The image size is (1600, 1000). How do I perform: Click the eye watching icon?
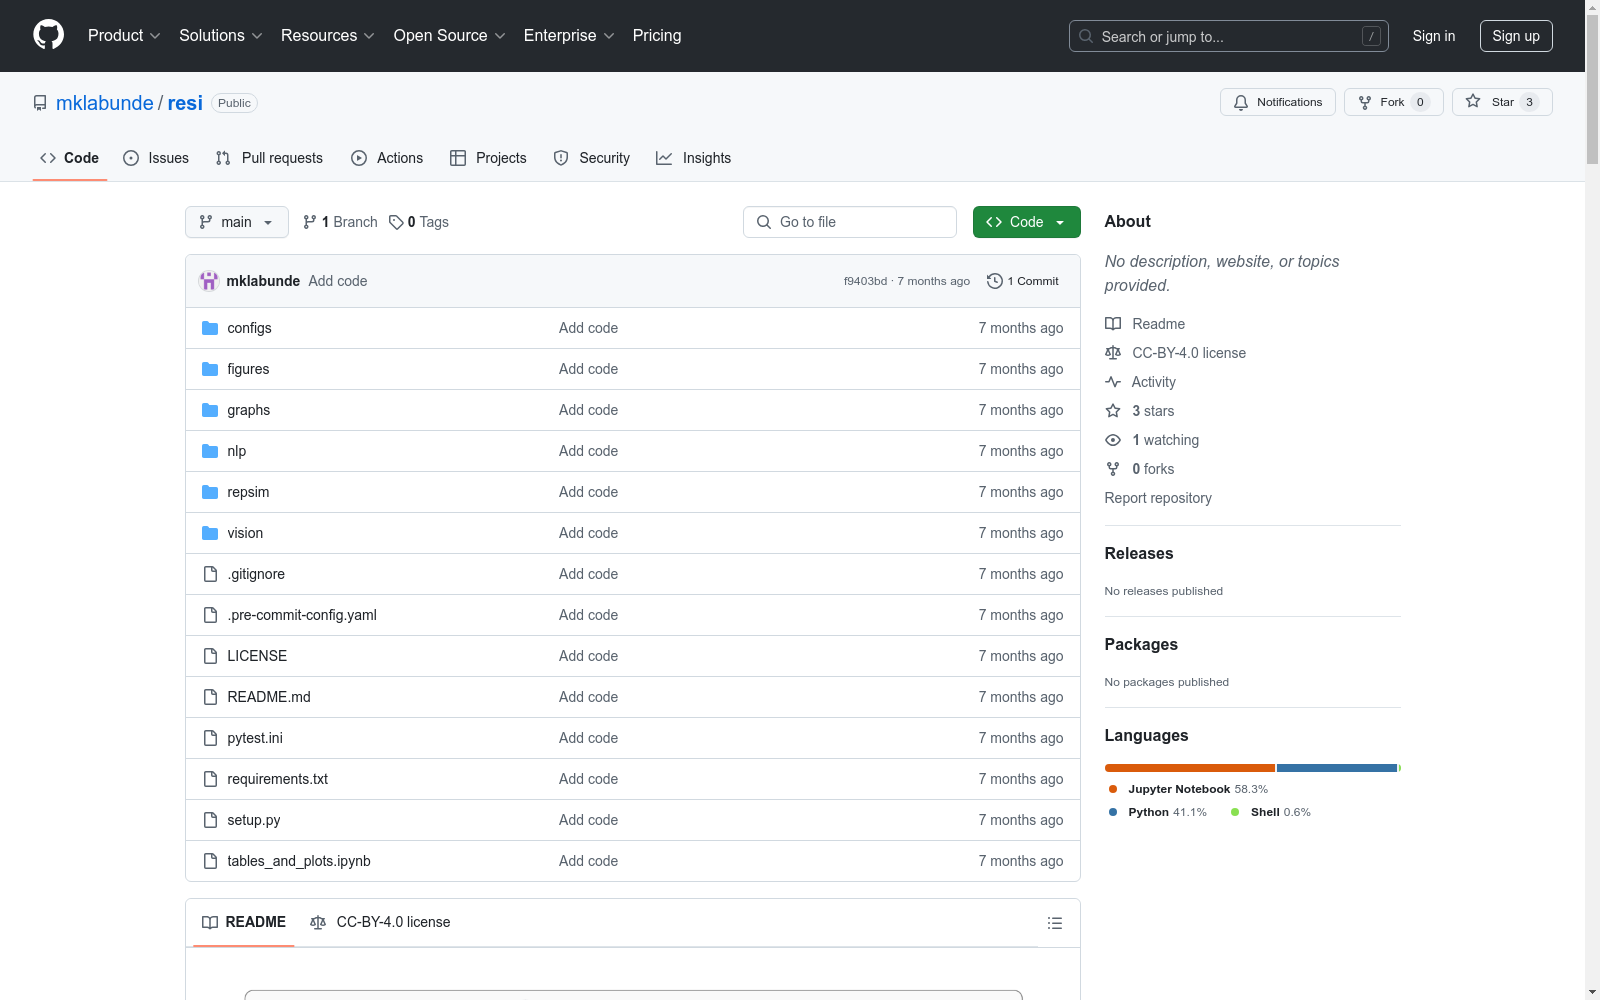pos(1113,440)
